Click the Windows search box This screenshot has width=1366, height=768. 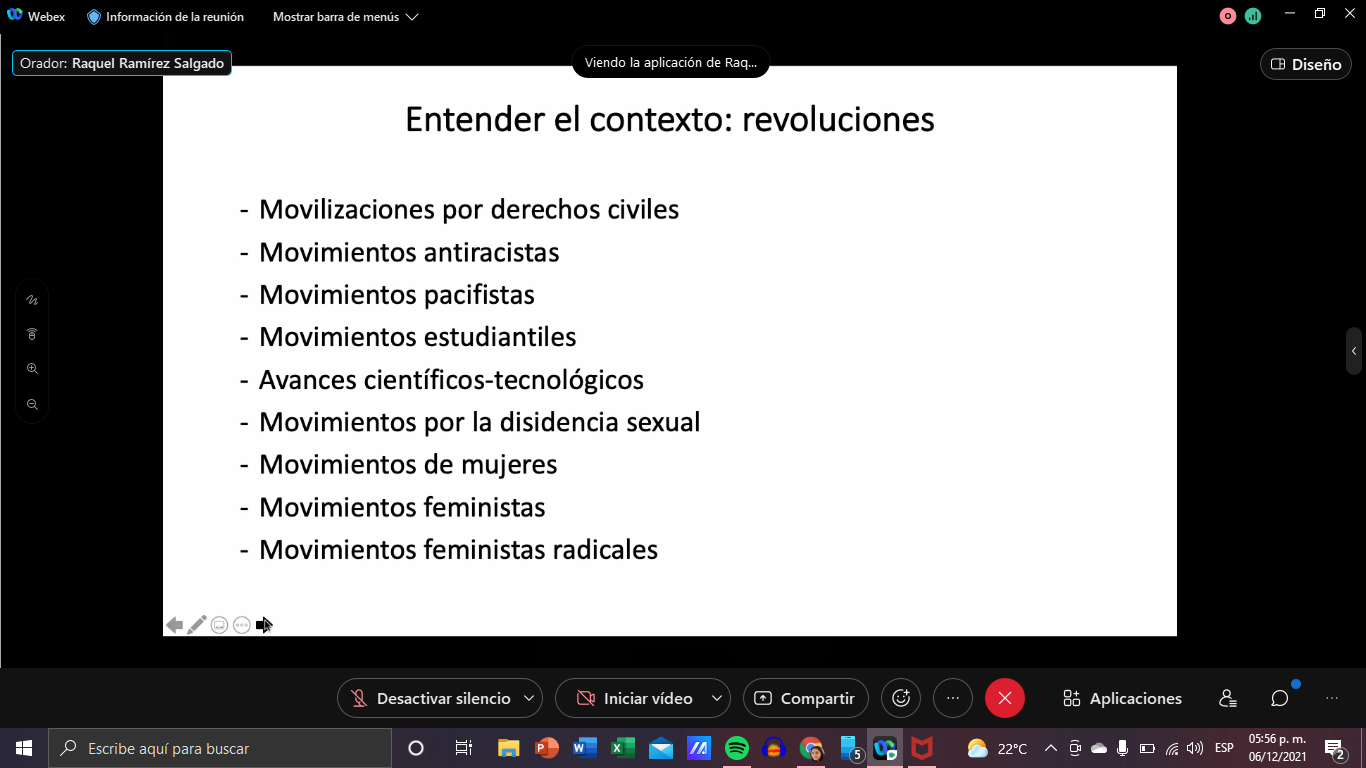coord(219,748)
